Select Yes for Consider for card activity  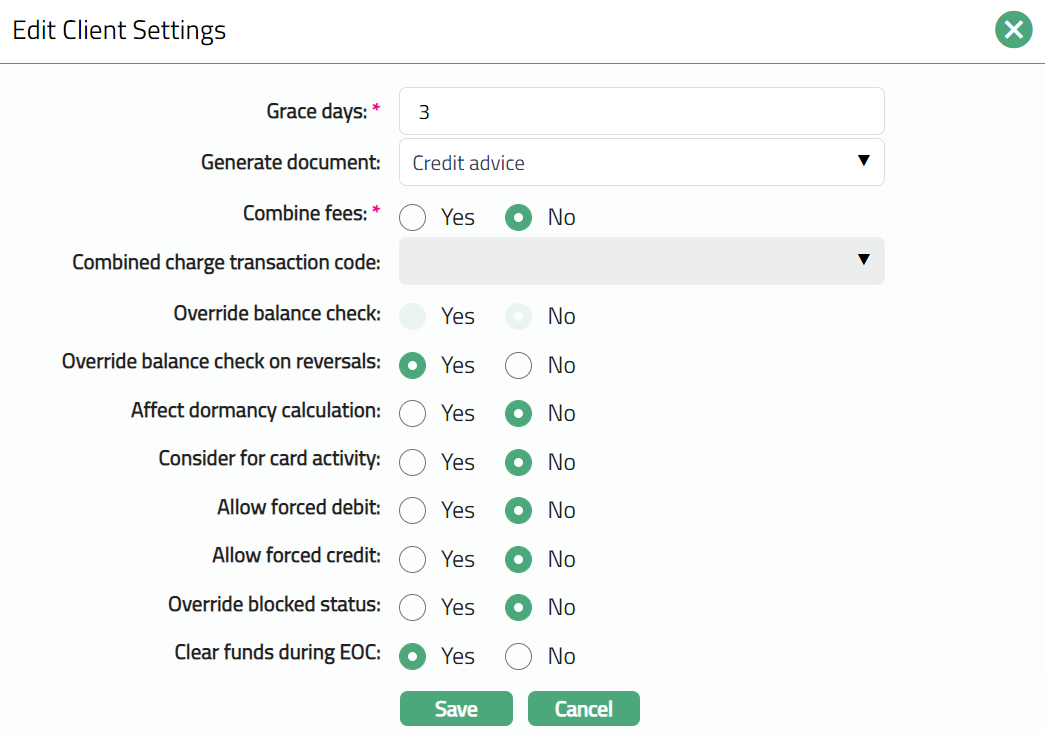coord(413,462)
